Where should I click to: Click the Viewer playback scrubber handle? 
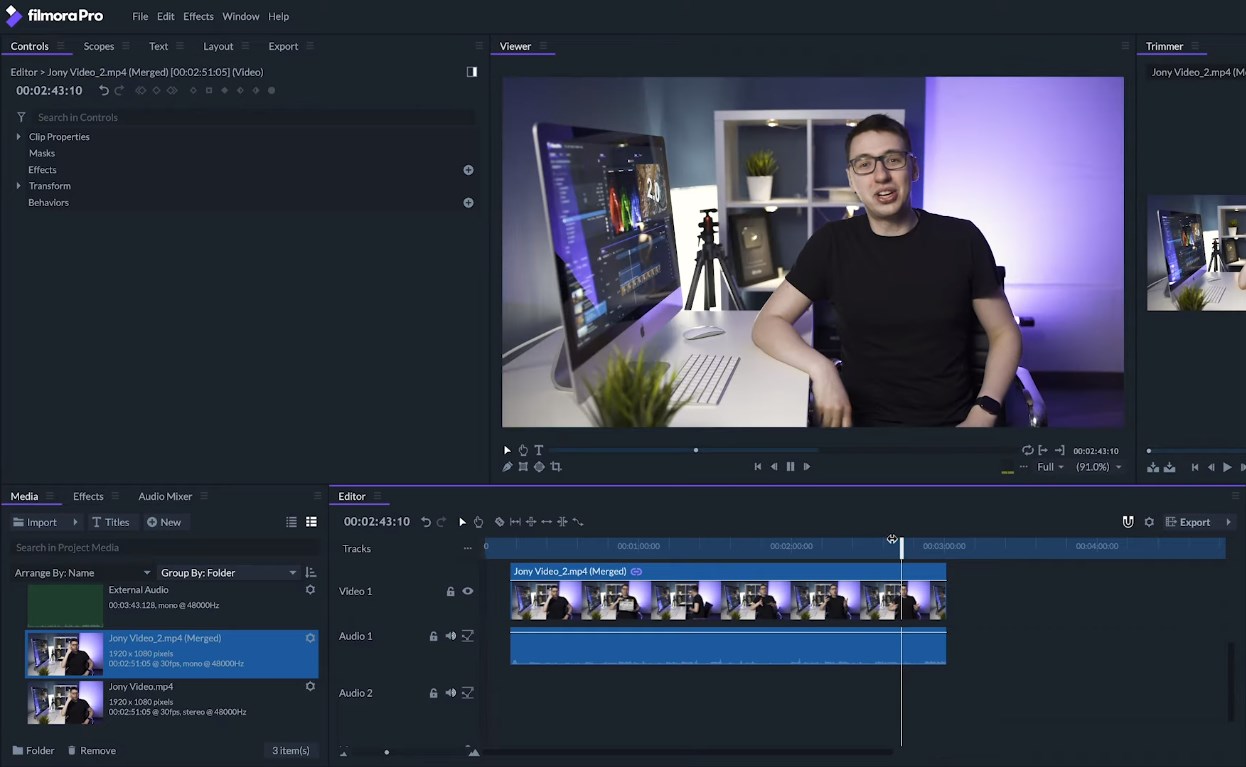point(696,450)
